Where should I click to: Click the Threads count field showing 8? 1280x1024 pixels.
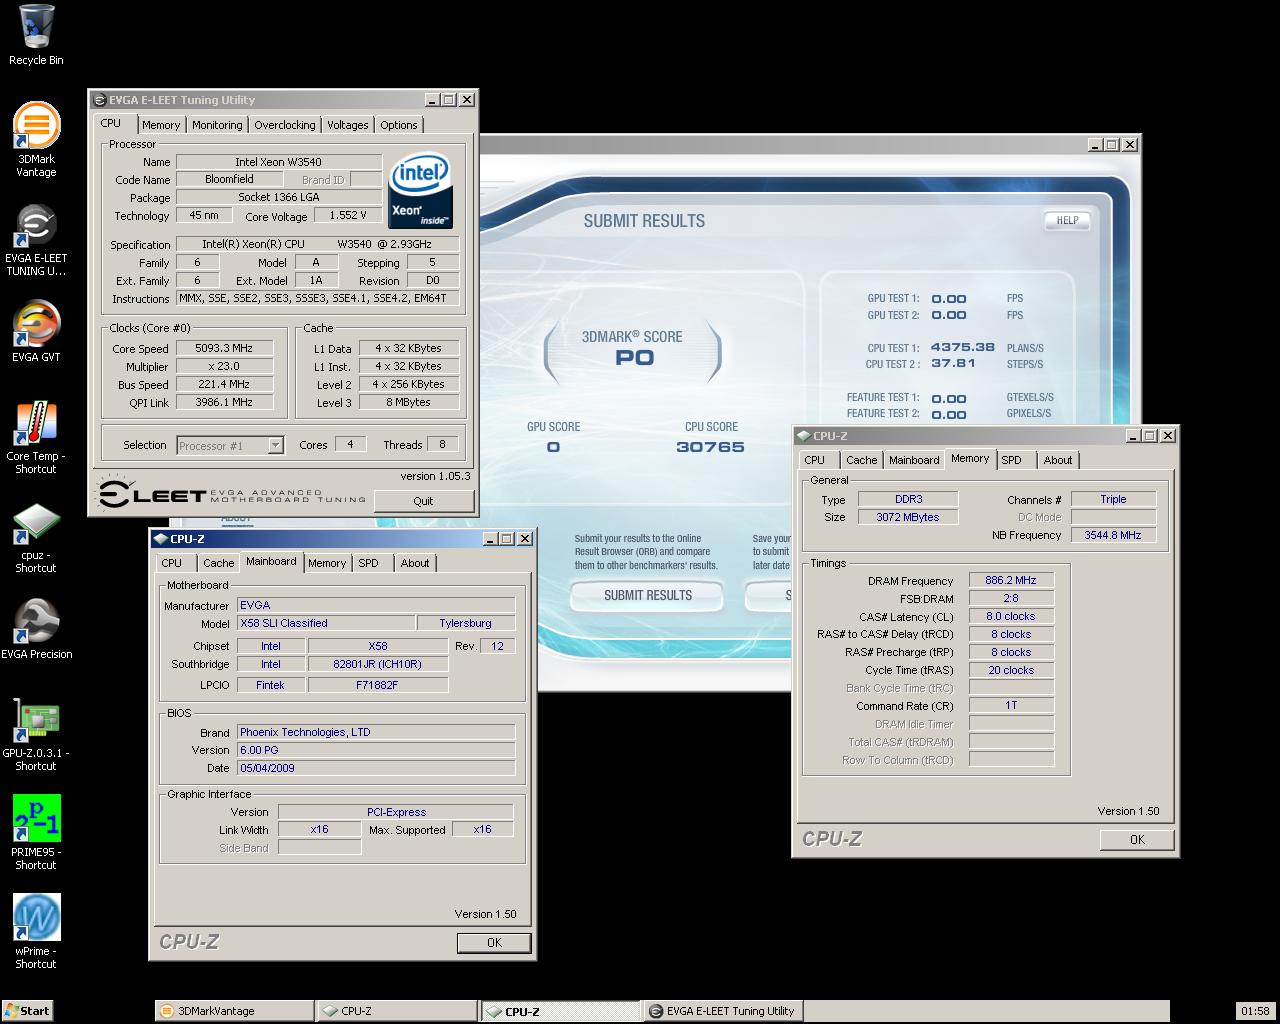click(x=442, y=444)
